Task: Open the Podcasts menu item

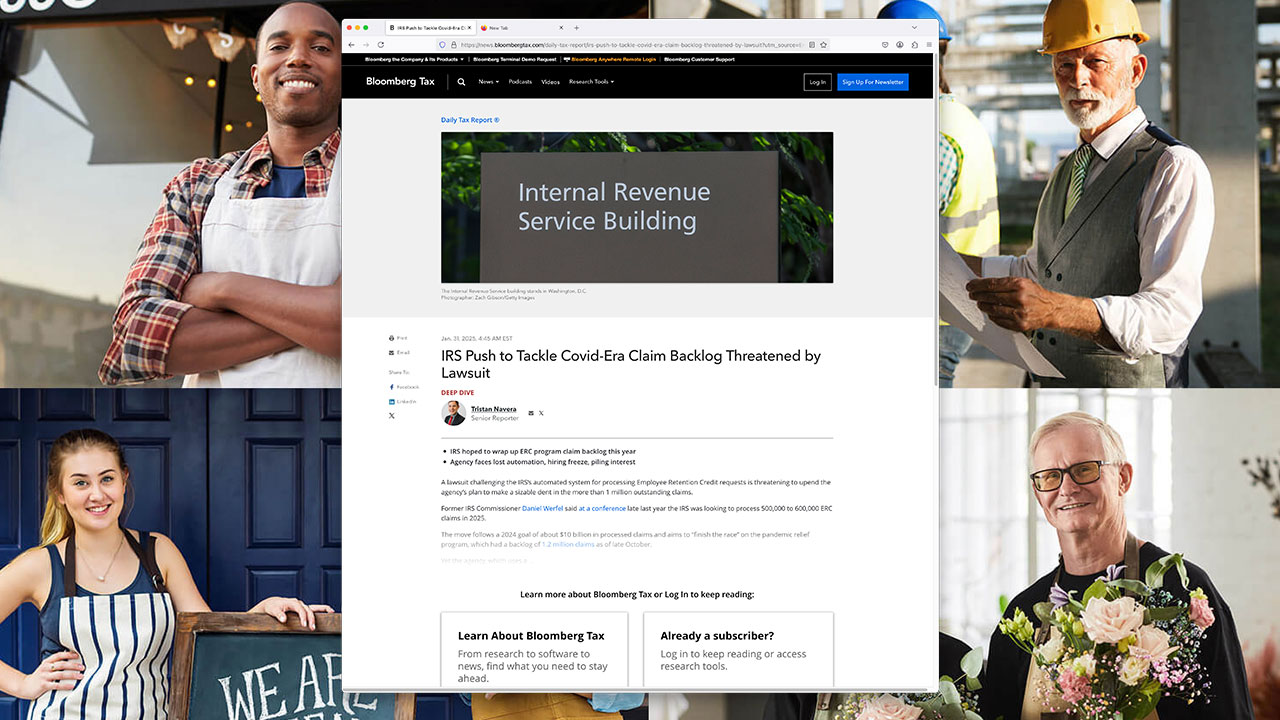Action: pyautogui.click(x=520, y=82)
